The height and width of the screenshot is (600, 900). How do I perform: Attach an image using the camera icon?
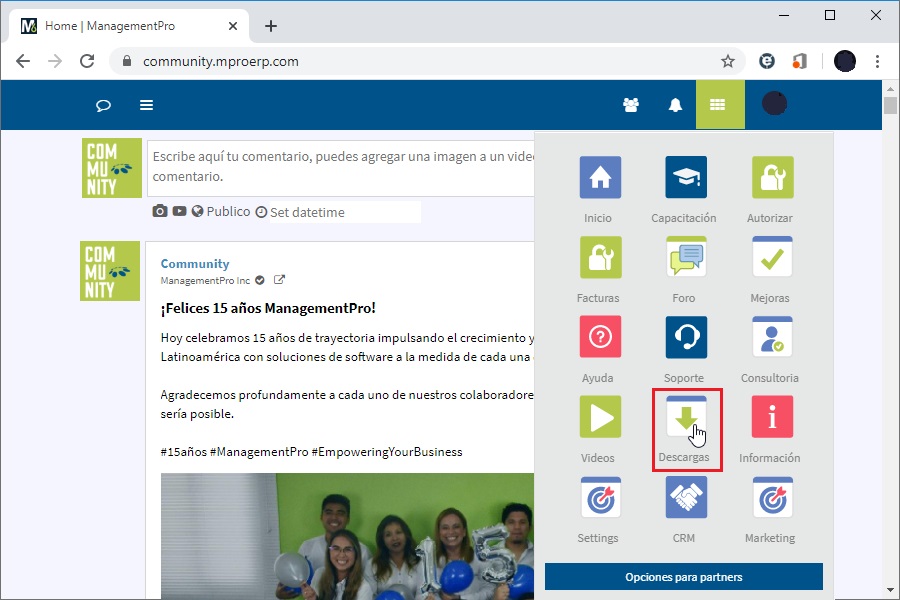coord(160,211)
